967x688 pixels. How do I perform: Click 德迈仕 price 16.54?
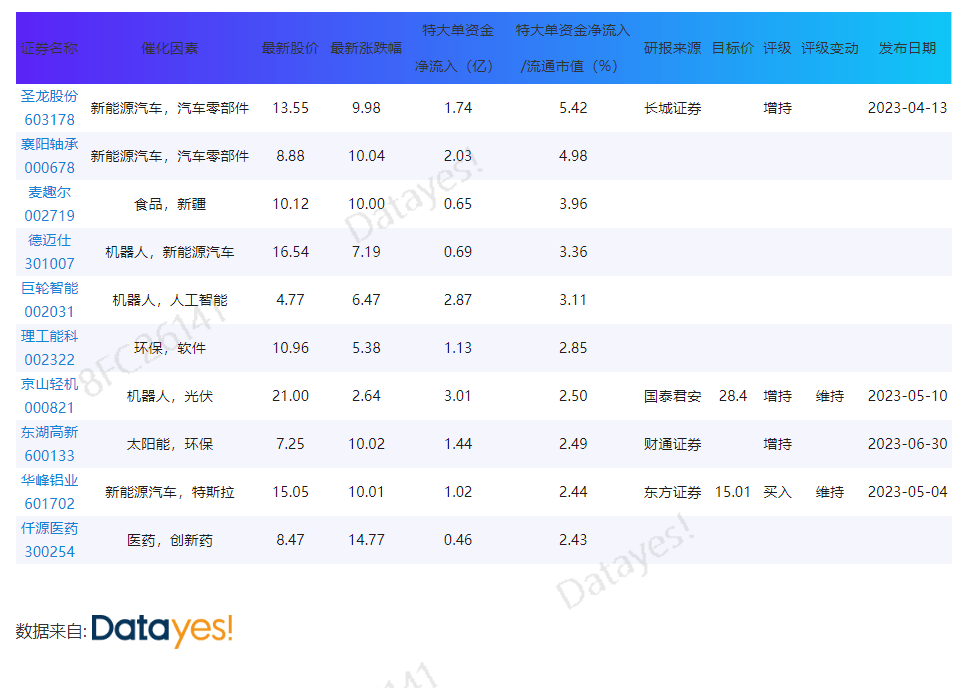290,252
